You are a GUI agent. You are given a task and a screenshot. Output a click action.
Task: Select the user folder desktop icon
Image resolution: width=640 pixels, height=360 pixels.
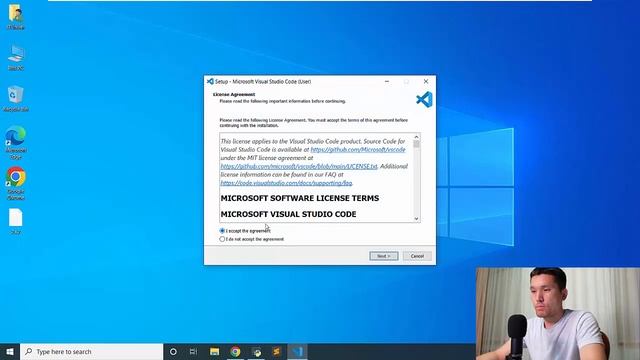click(16, 17)
